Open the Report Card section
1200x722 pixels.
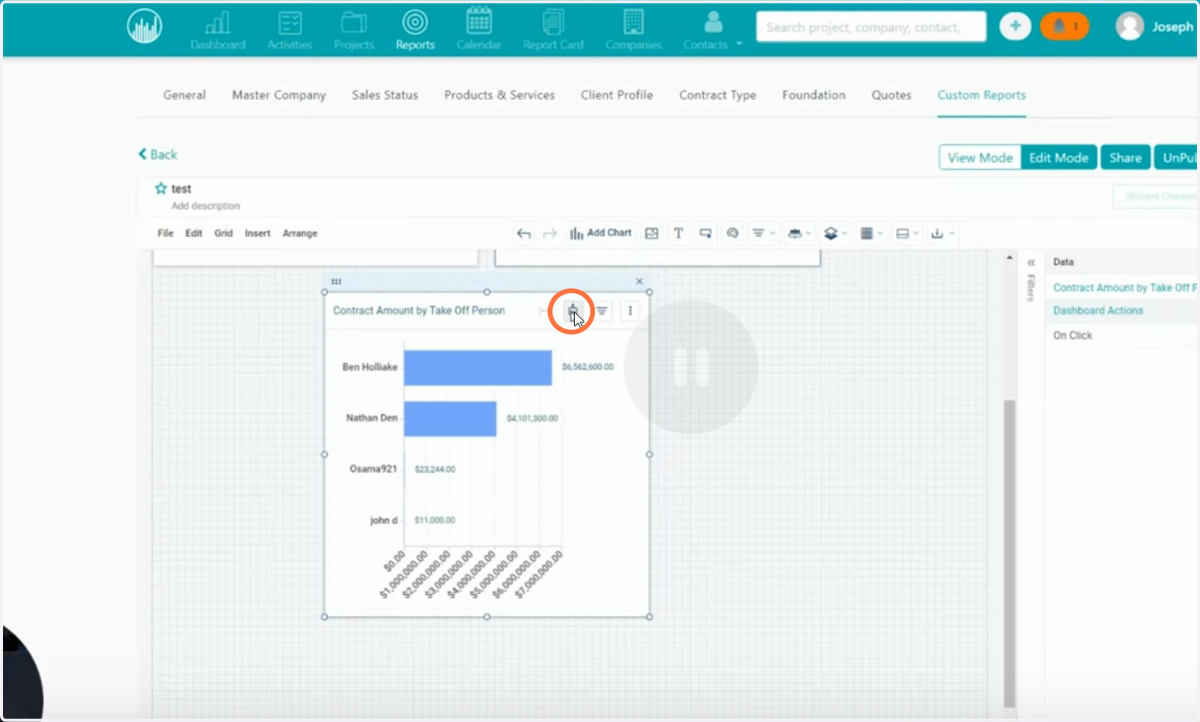tap(553, 29)
